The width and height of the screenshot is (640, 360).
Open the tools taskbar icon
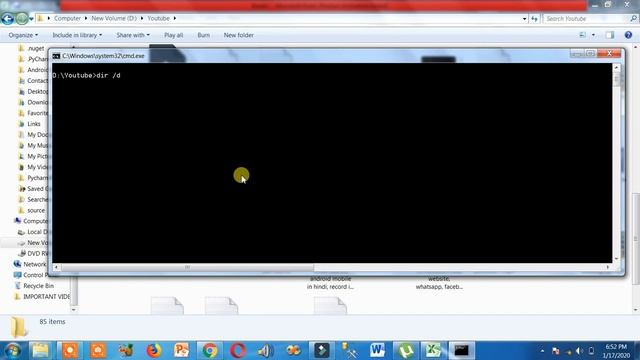(x=349, y=351)
